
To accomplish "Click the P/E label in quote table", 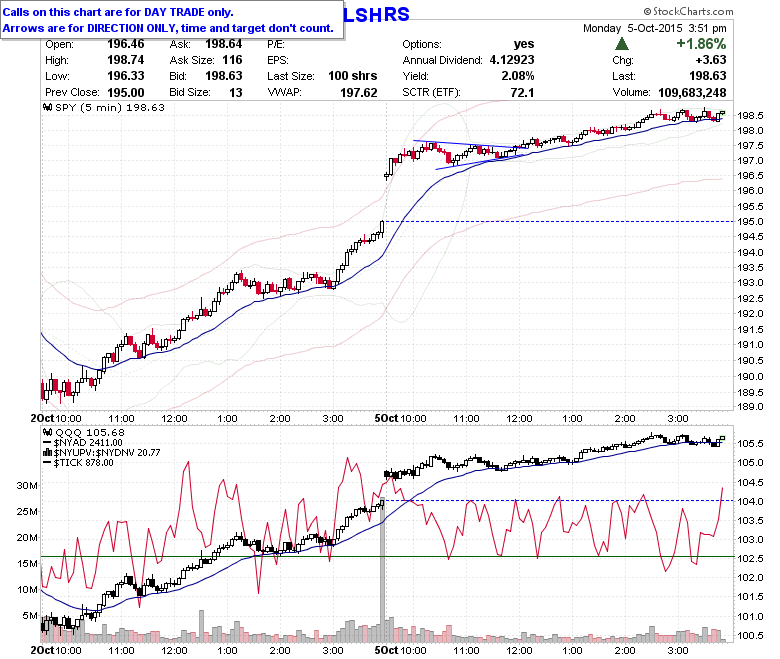I will pyautogui.click(x=276, y=44).
